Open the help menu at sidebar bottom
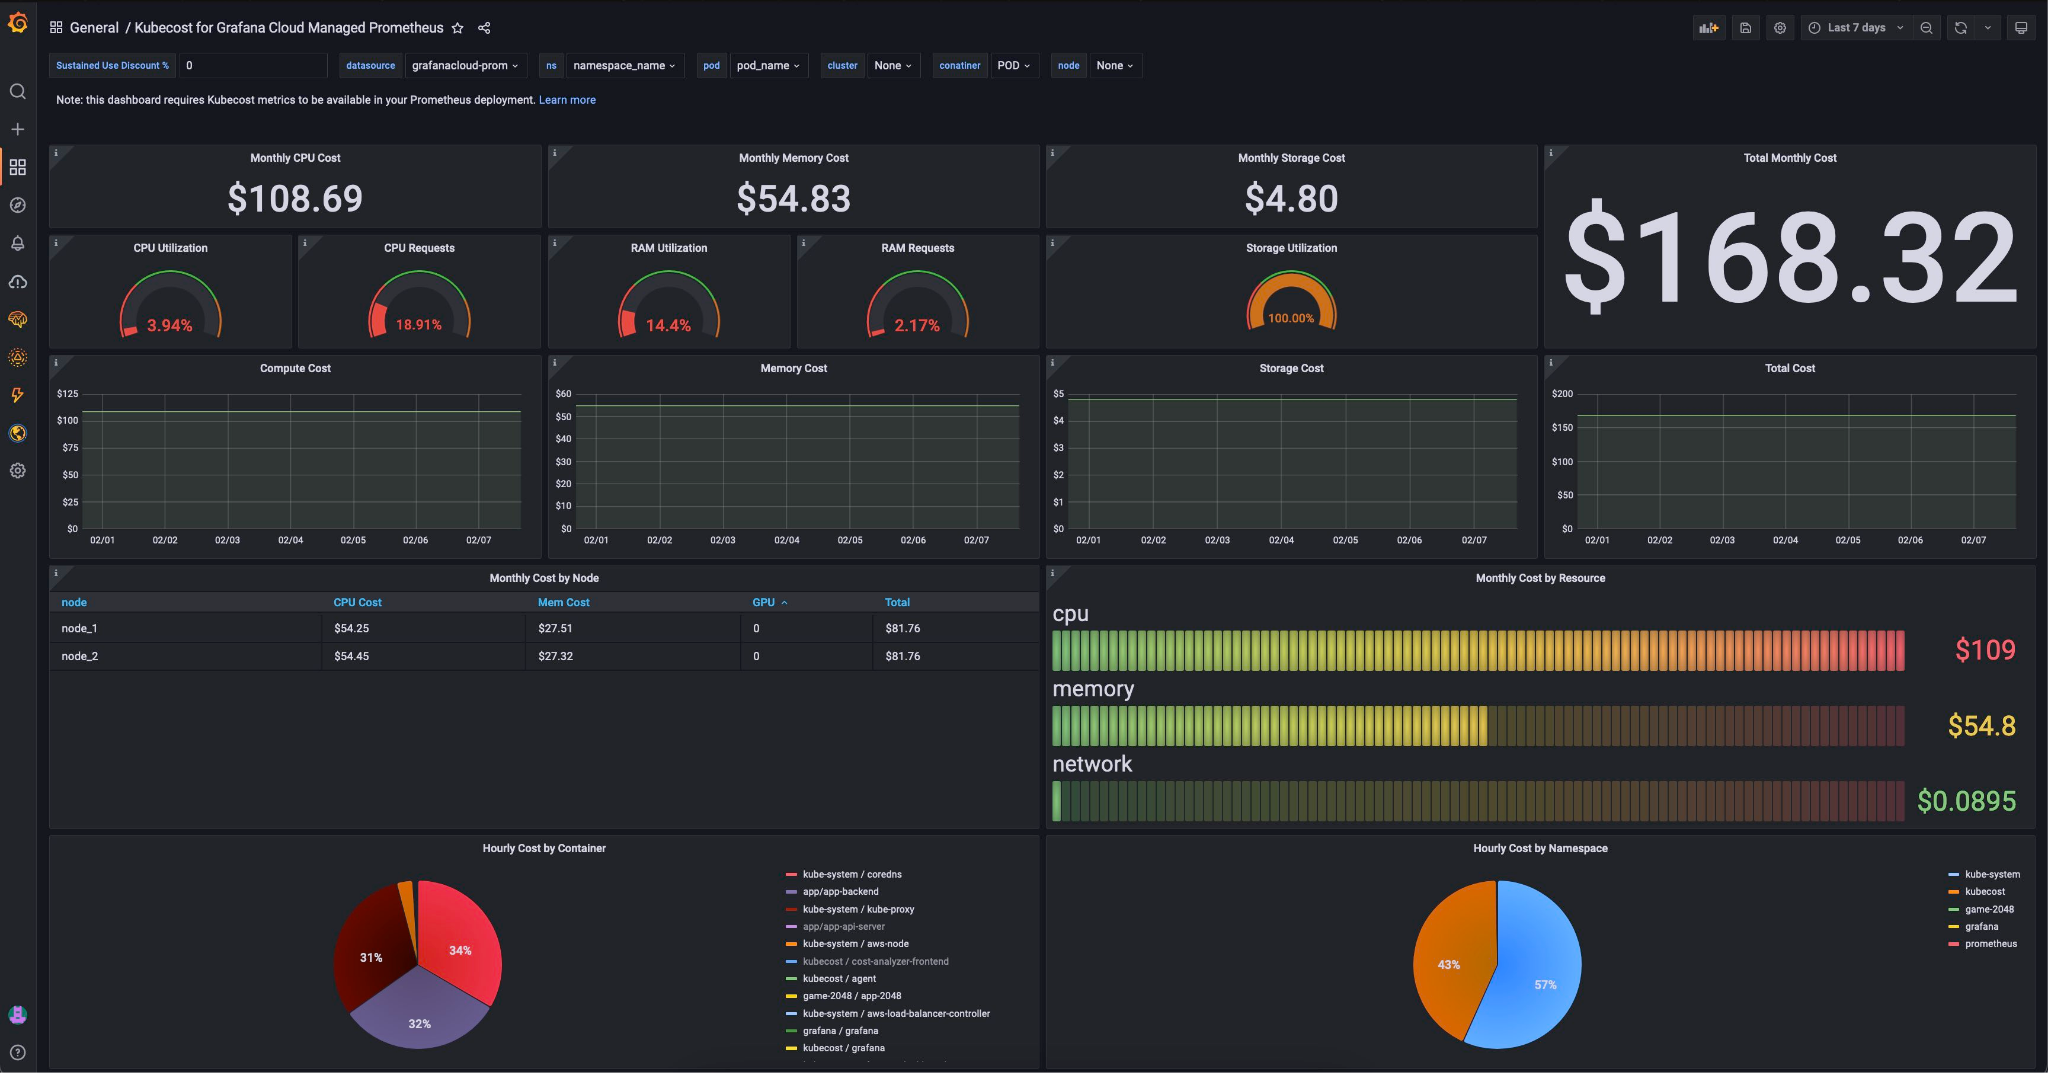 tap(18, 1051)
